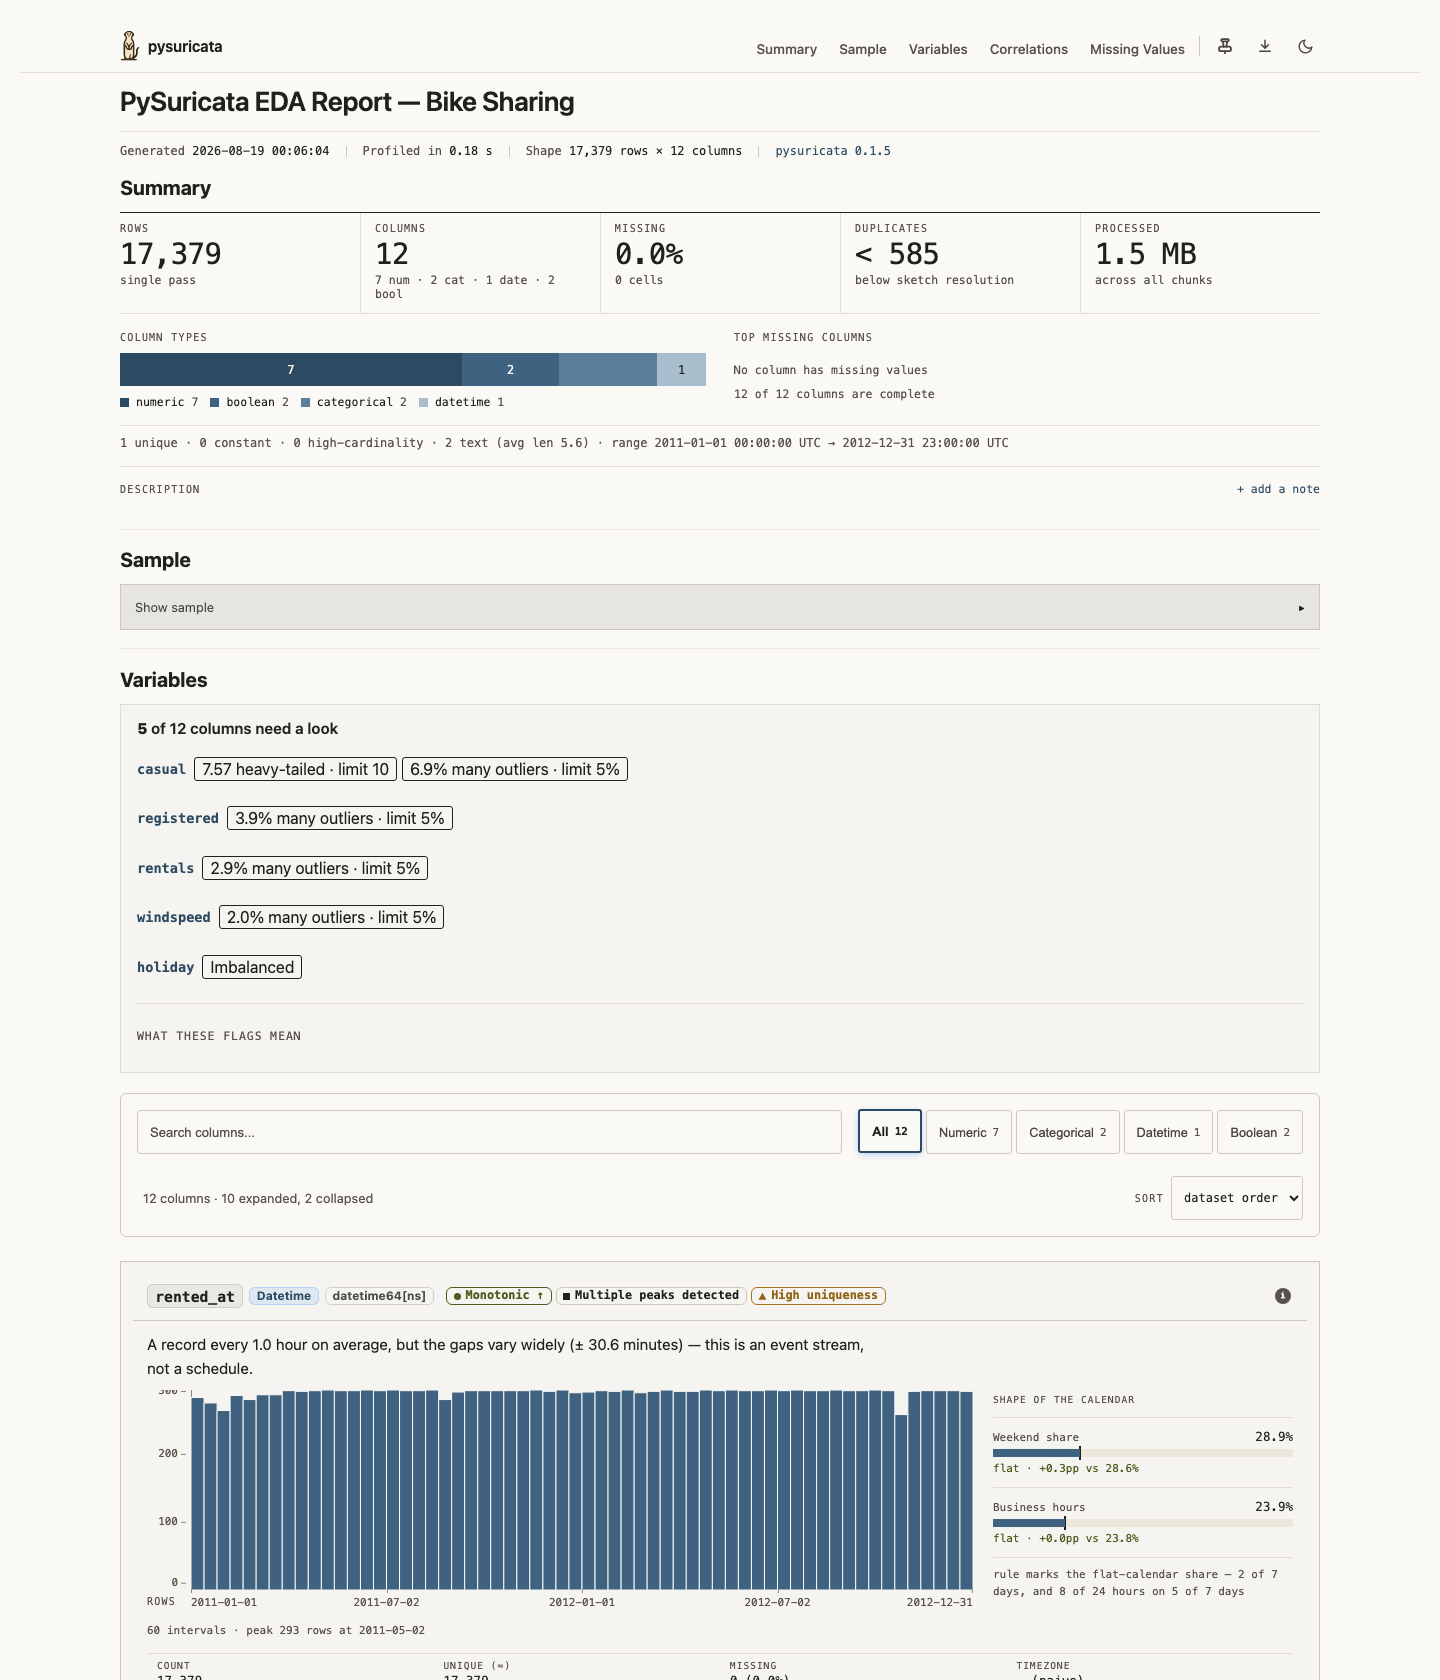Open info icon on rented_at card
The height and width of the screenshot is (1680, 1440).
[x=1283, y=1296]
